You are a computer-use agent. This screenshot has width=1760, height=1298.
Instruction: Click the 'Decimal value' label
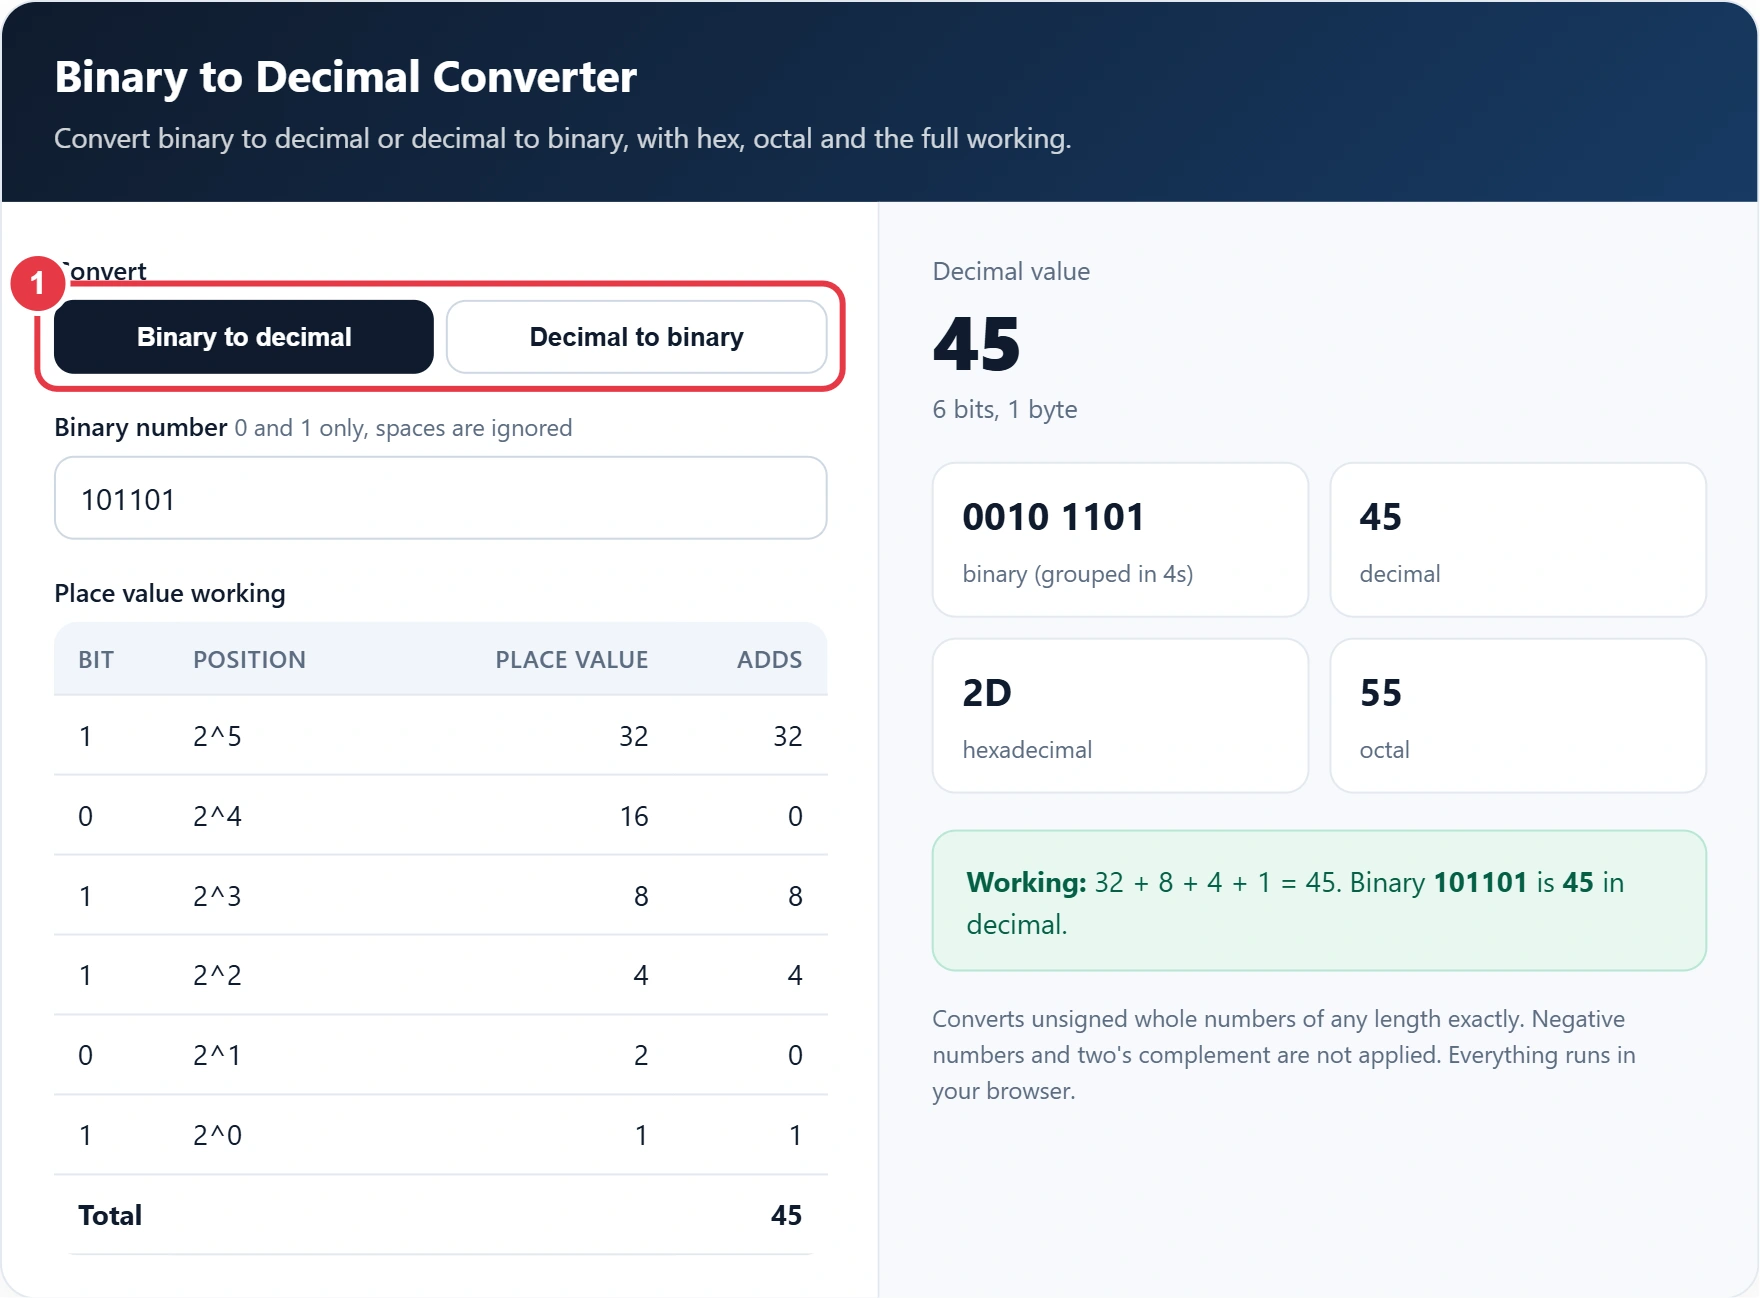(x=1011, y=272)
